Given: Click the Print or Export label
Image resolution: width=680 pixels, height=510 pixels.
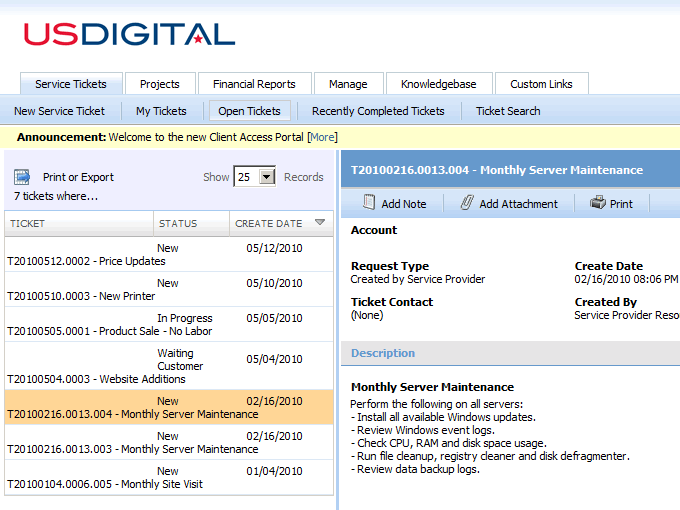Looking at the screenshot, I should (x=78, y=177).
